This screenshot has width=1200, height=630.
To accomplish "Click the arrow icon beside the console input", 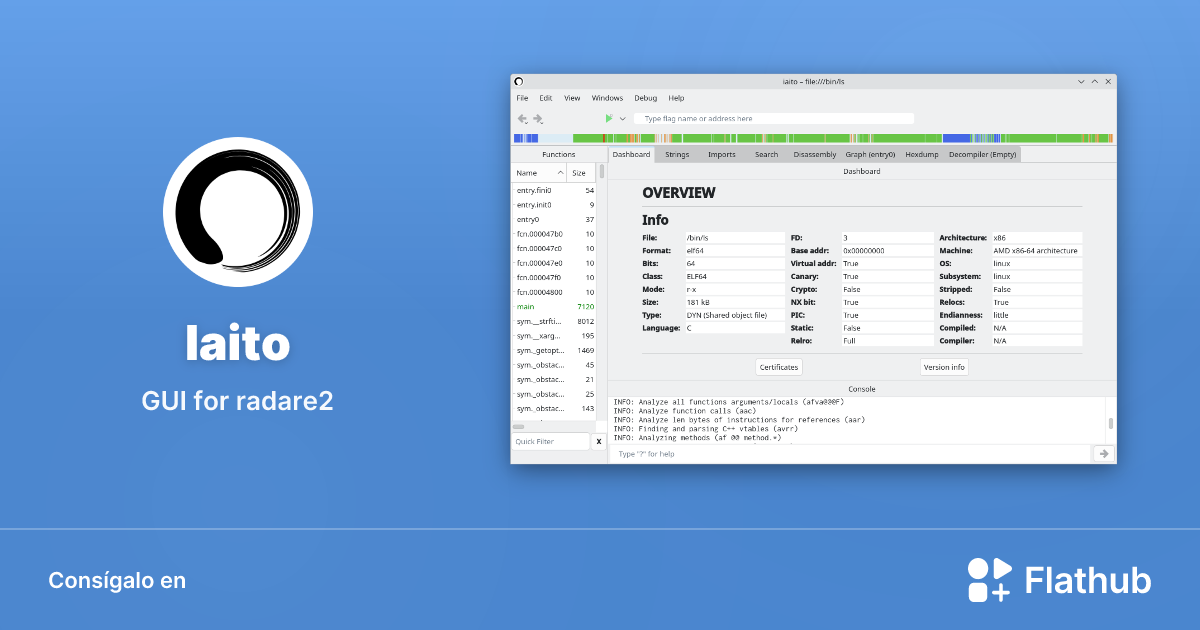I will point(1103,453).
